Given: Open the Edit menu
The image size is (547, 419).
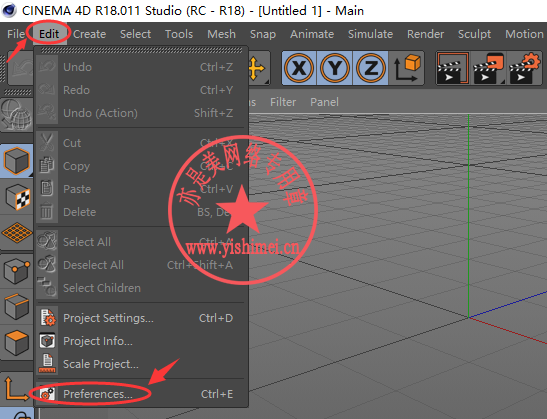Looking at the screenshot, I should coord(49,34).
